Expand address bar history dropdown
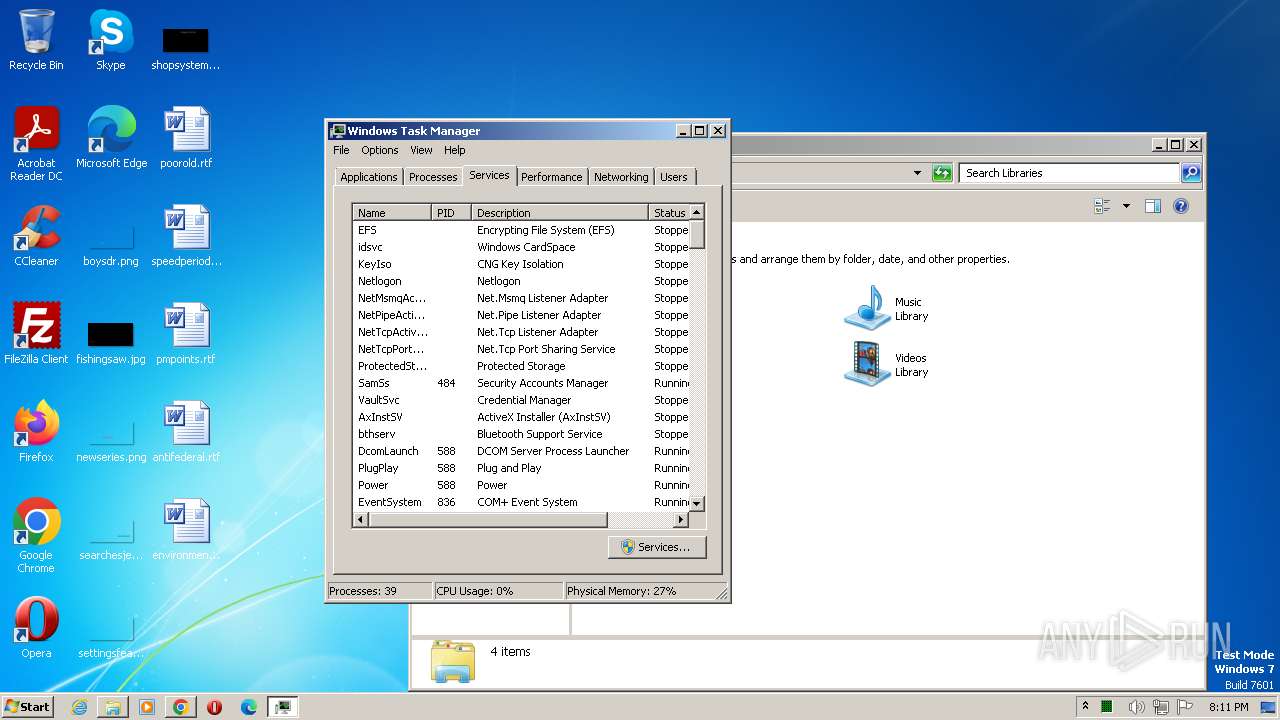The image size is (1280, 720). click(917, 173)
